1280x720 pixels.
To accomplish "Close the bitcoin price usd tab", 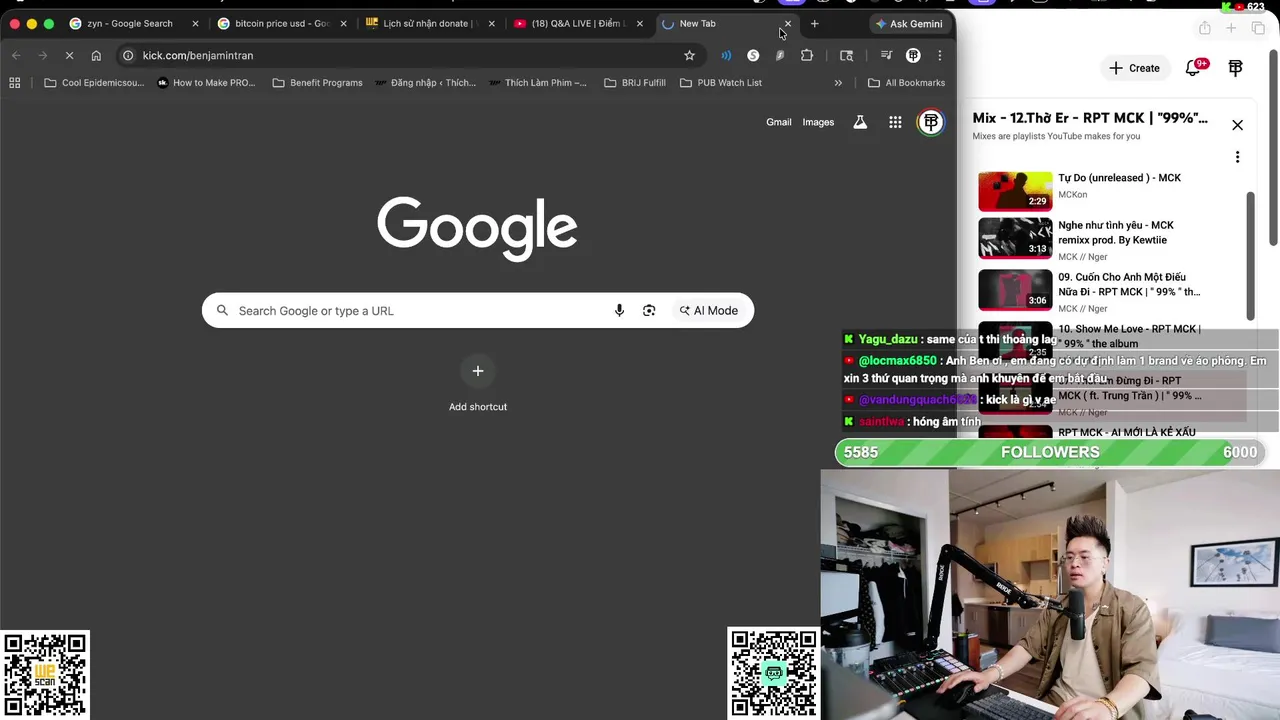I will click(x=343, y=23).
